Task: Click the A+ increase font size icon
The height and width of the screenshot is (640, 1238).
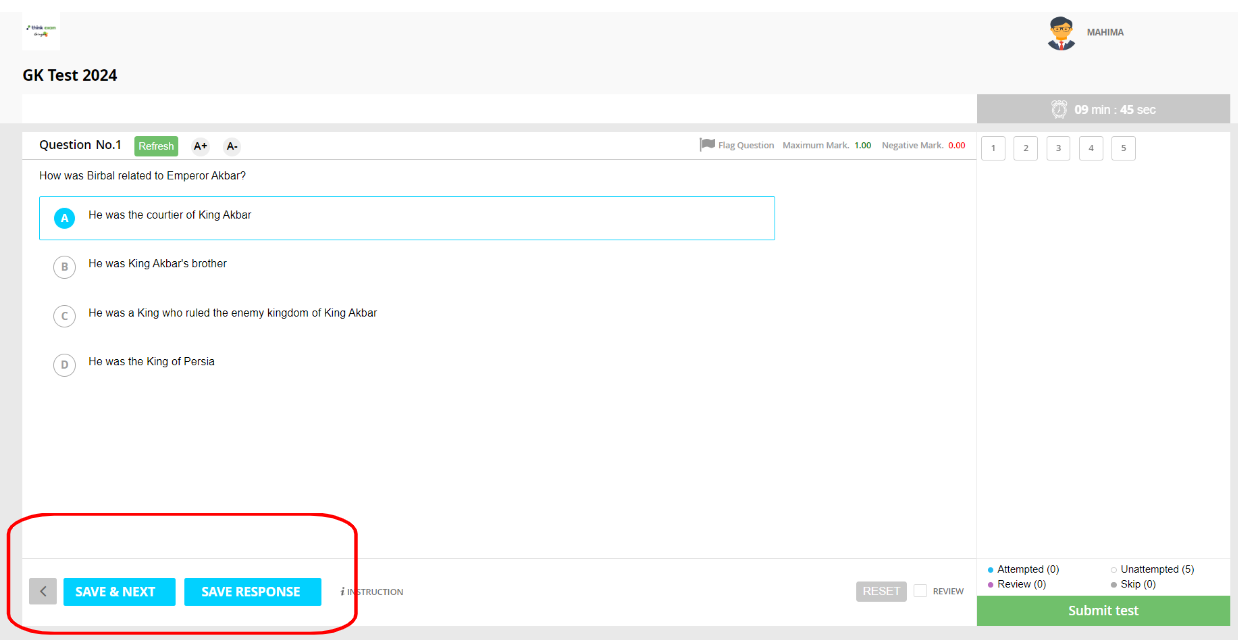Action: click(200, 146)
